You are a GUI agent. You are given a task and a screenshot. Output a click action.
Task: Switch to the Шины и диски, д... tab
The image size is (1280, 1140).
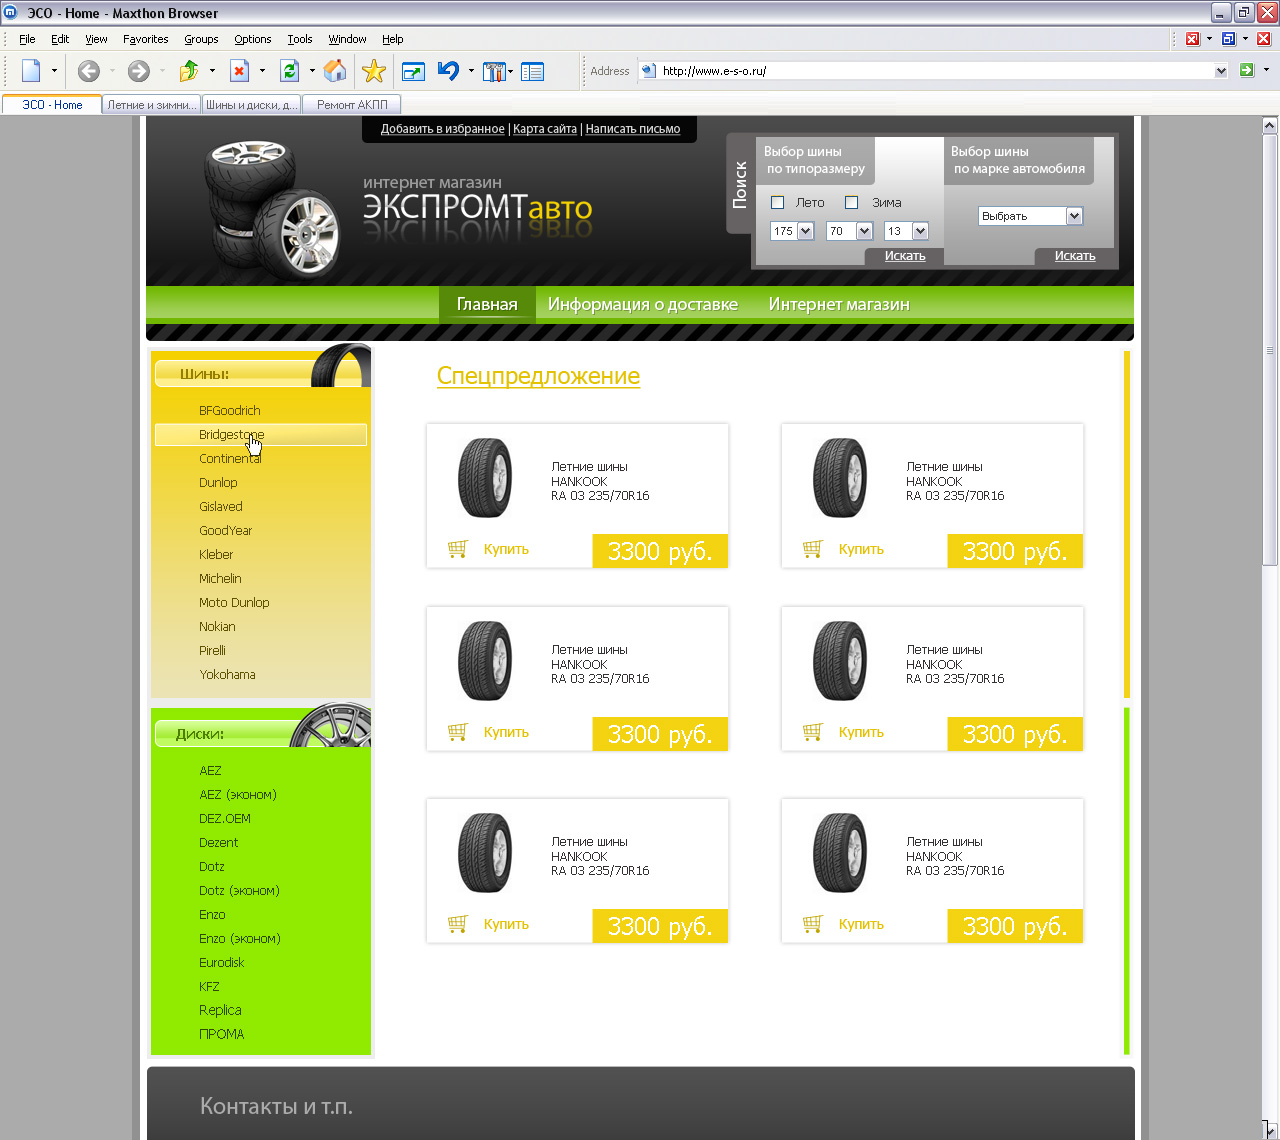coord(252,104)
